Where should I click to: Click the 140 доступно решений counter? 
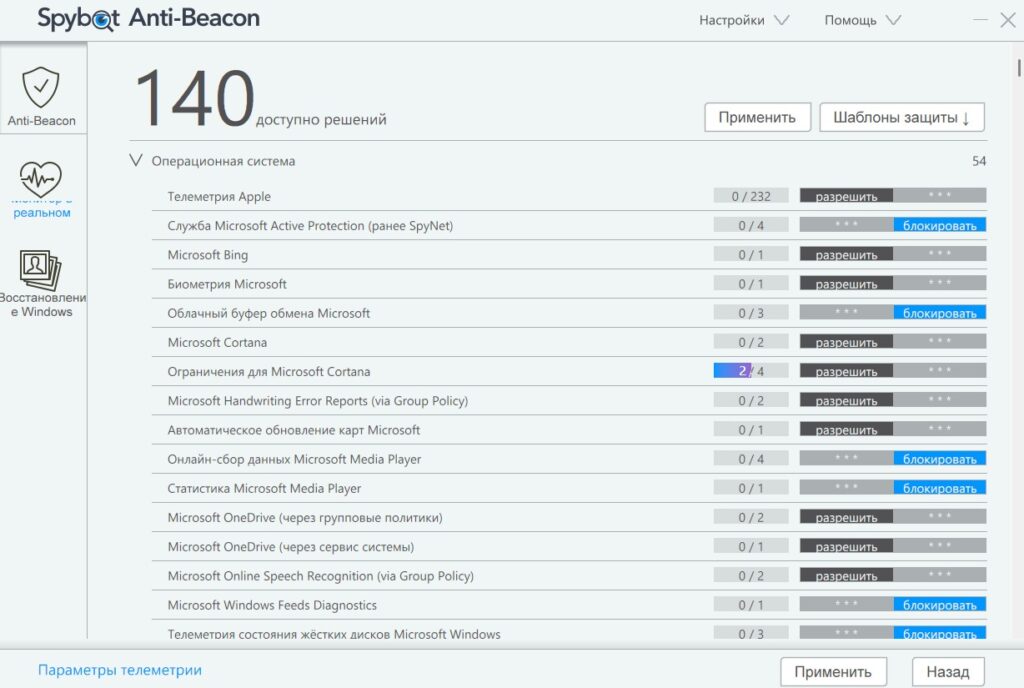point(260,99)
